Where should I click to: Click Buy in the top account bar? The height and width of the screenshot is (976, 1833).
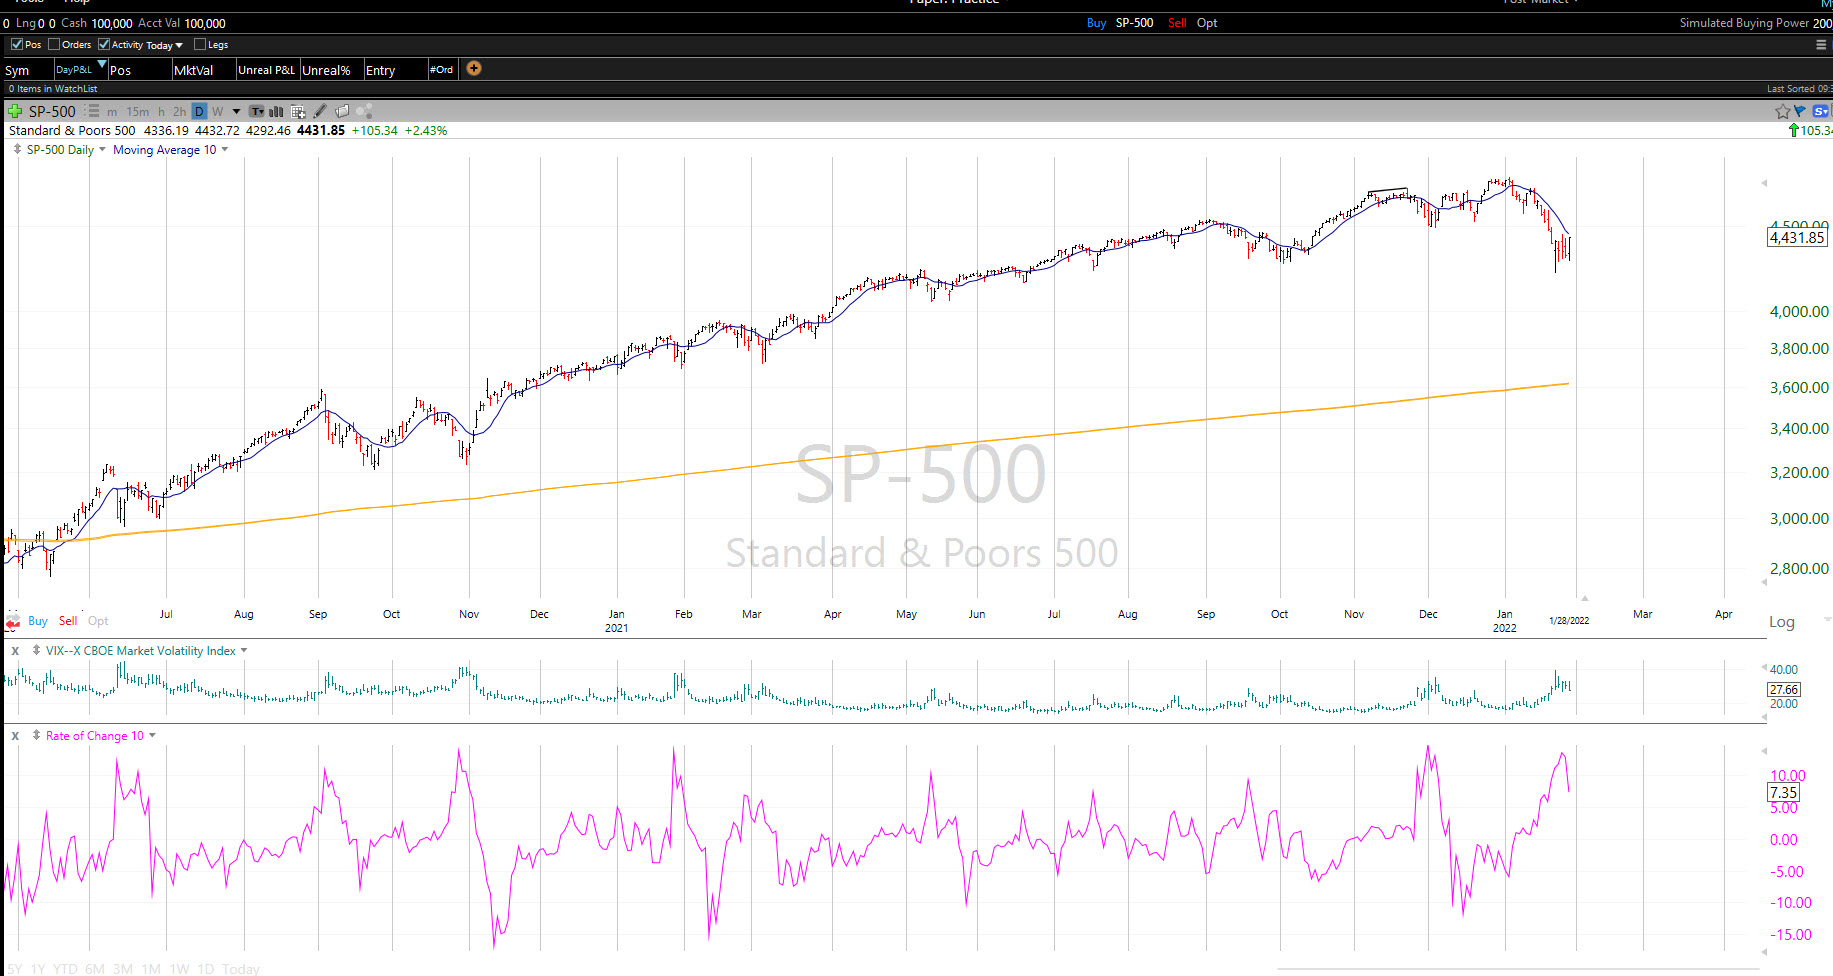(1096, 23)
